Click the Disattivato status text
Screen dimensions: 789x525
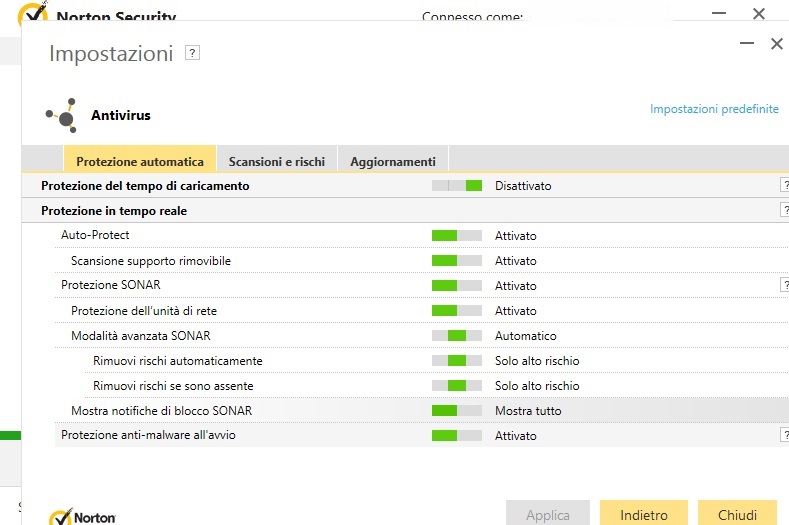click(x=523, y=186)
